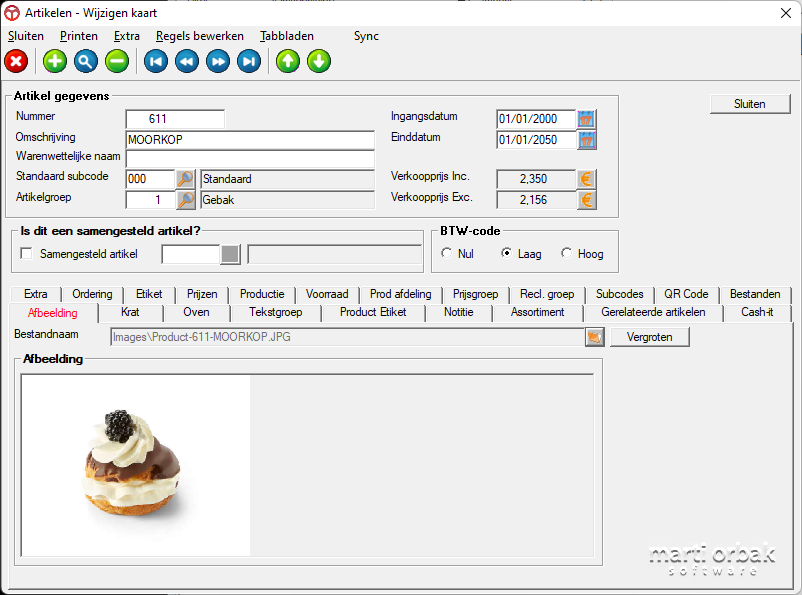Open the Tabbladen menu
Viewport: 802px width, 595px height.
[286, 36]
